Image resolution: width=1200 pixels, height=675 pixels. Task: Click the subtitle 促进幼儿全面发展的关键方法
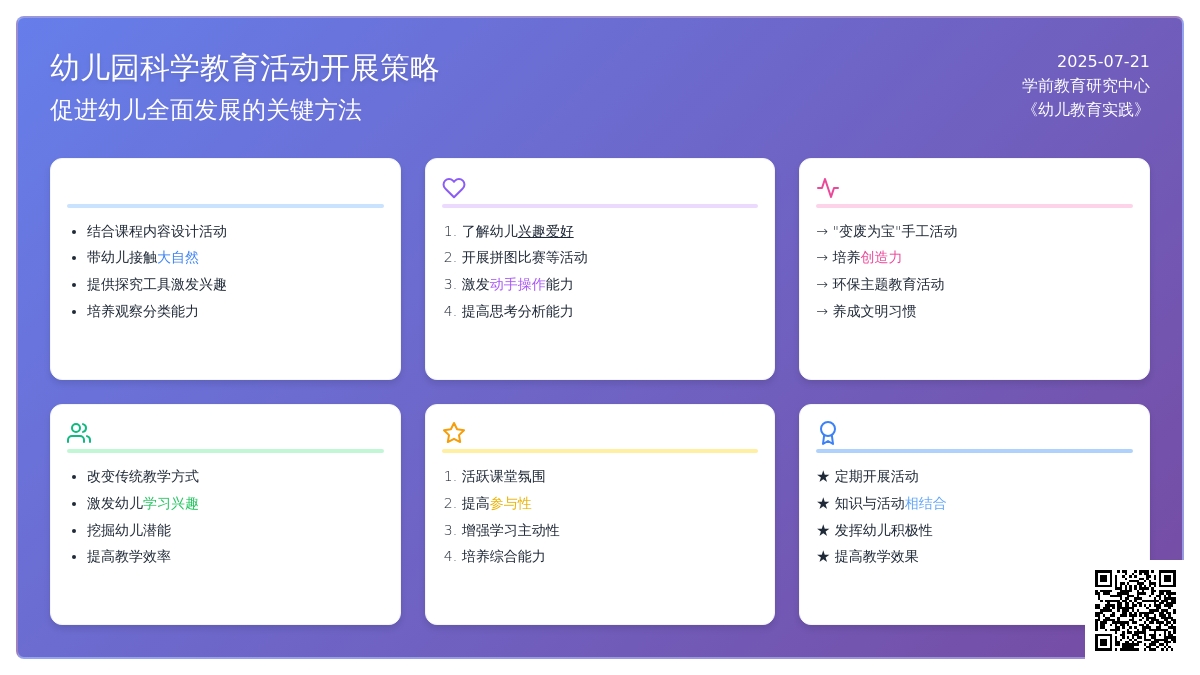(x=206, y=110)
